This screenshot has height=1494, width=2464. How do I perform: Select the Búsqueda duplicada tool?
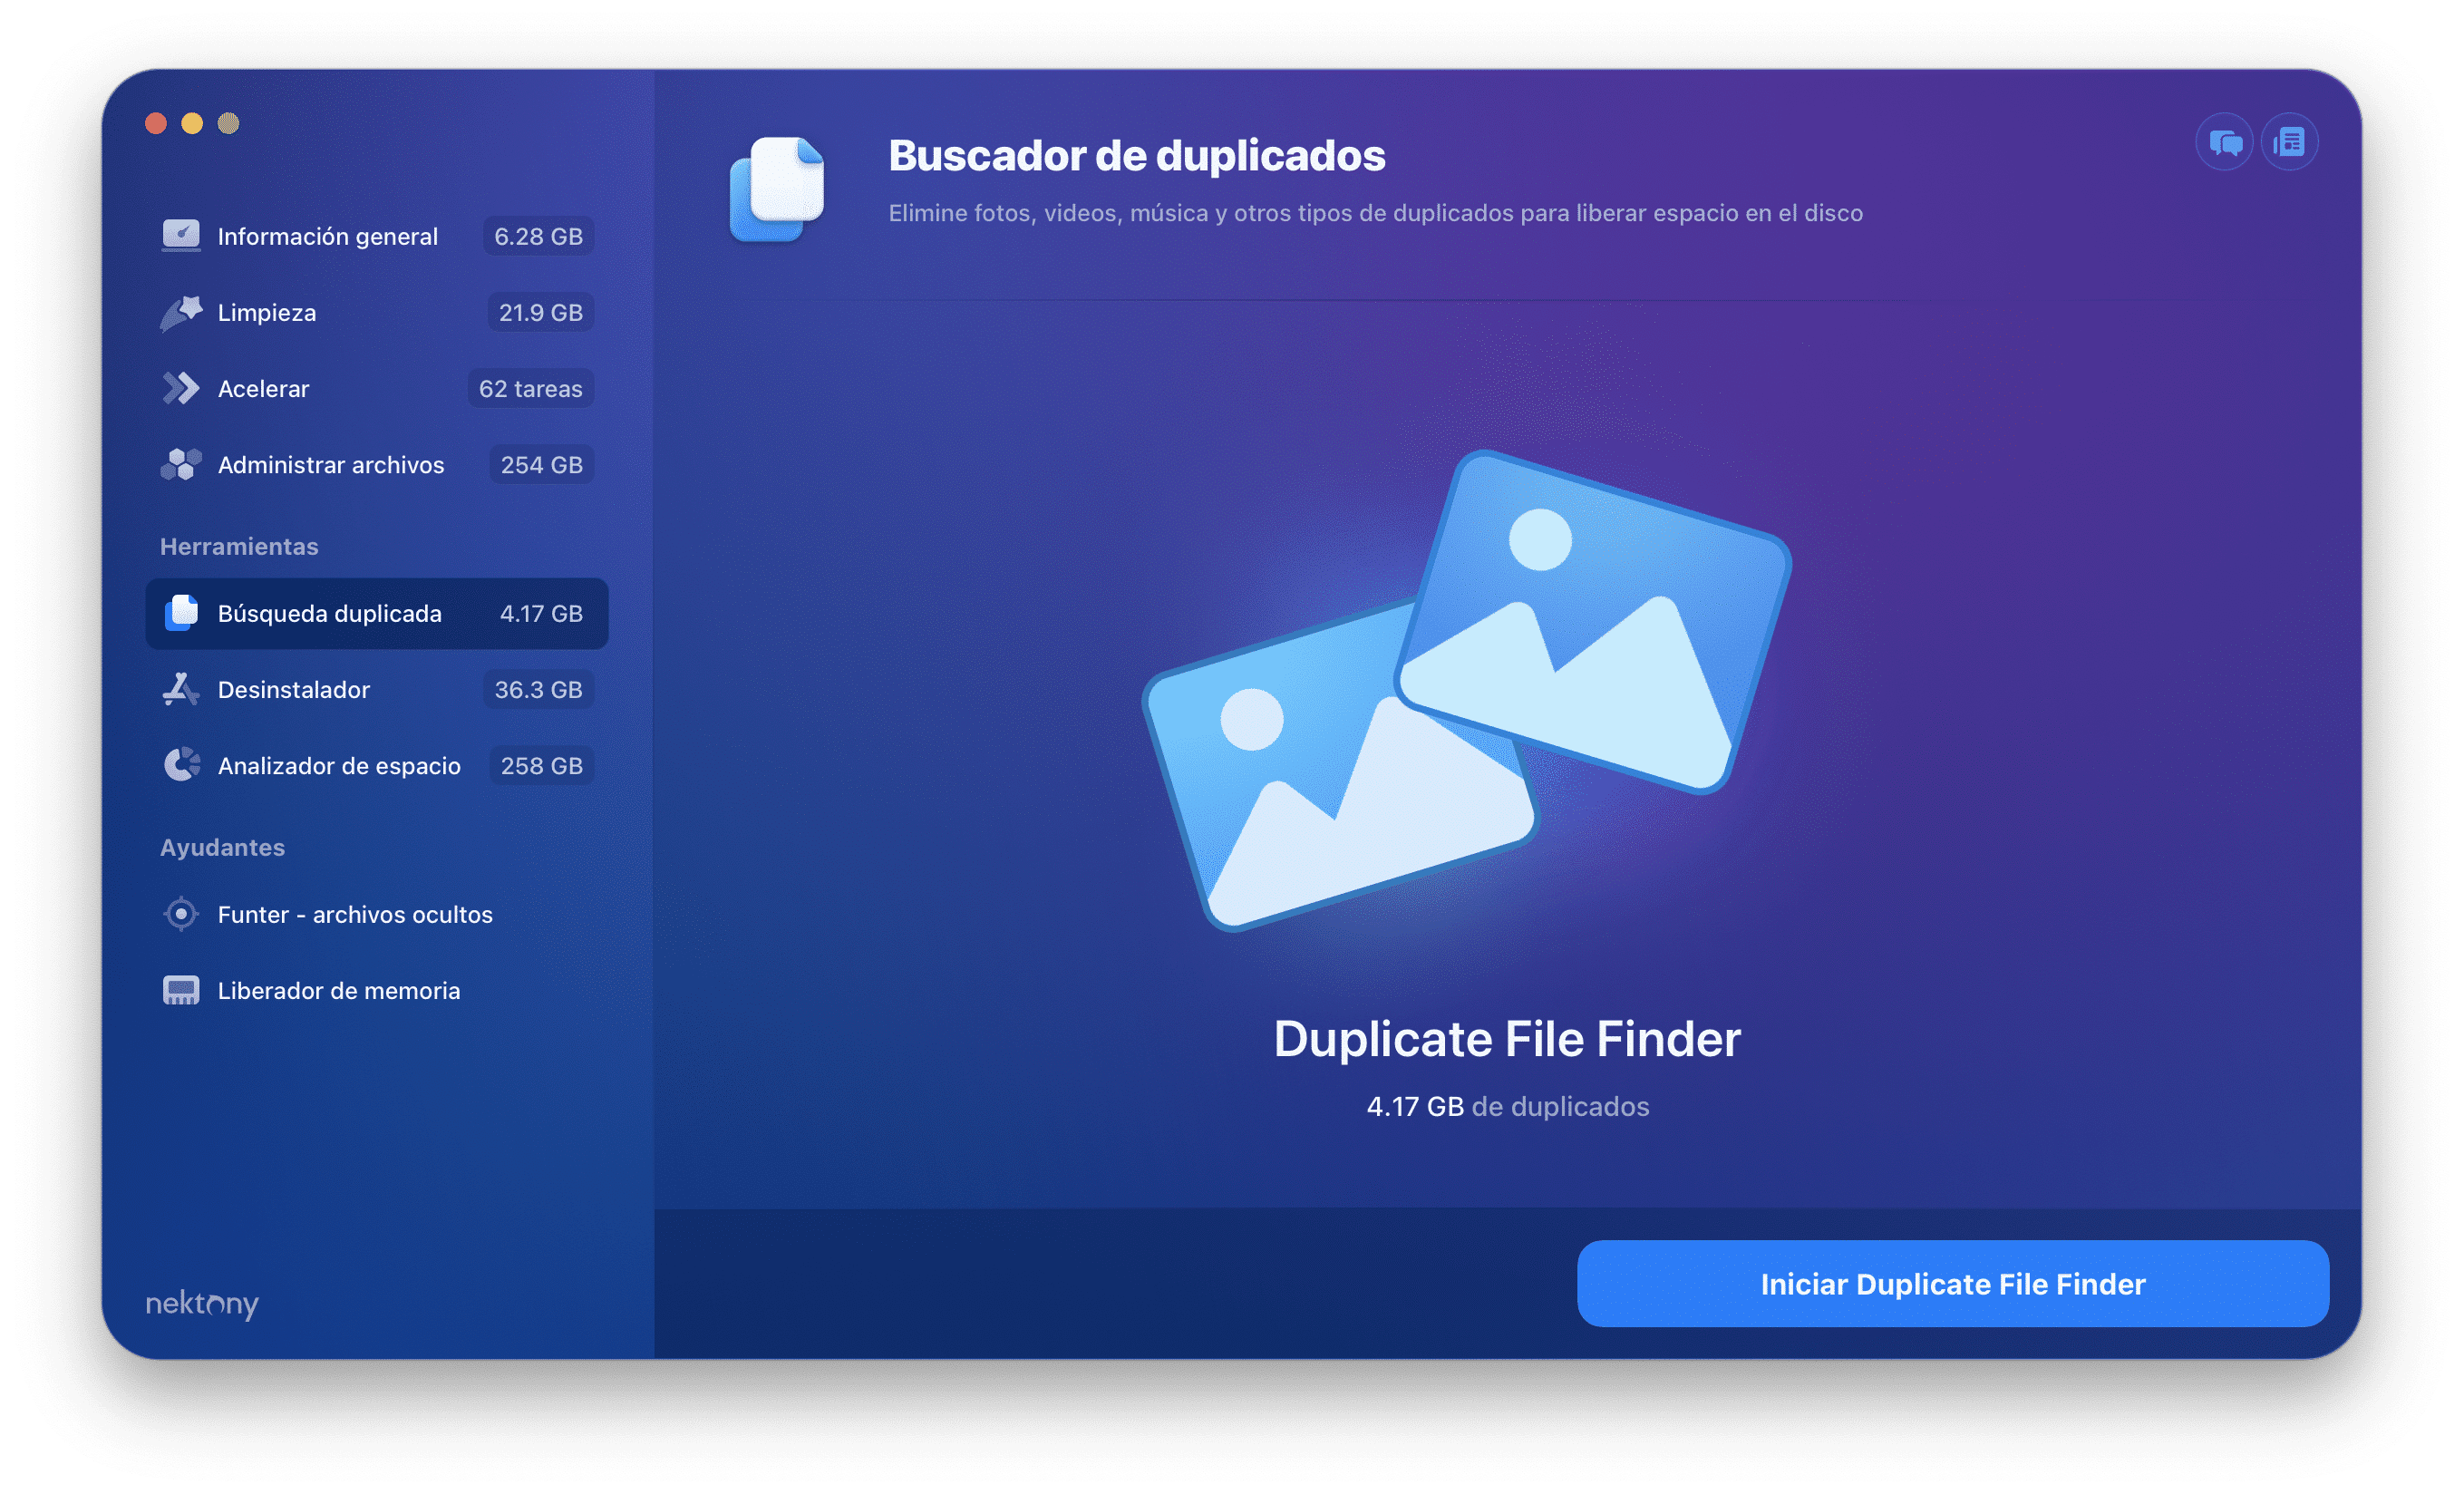pos(376,613)
